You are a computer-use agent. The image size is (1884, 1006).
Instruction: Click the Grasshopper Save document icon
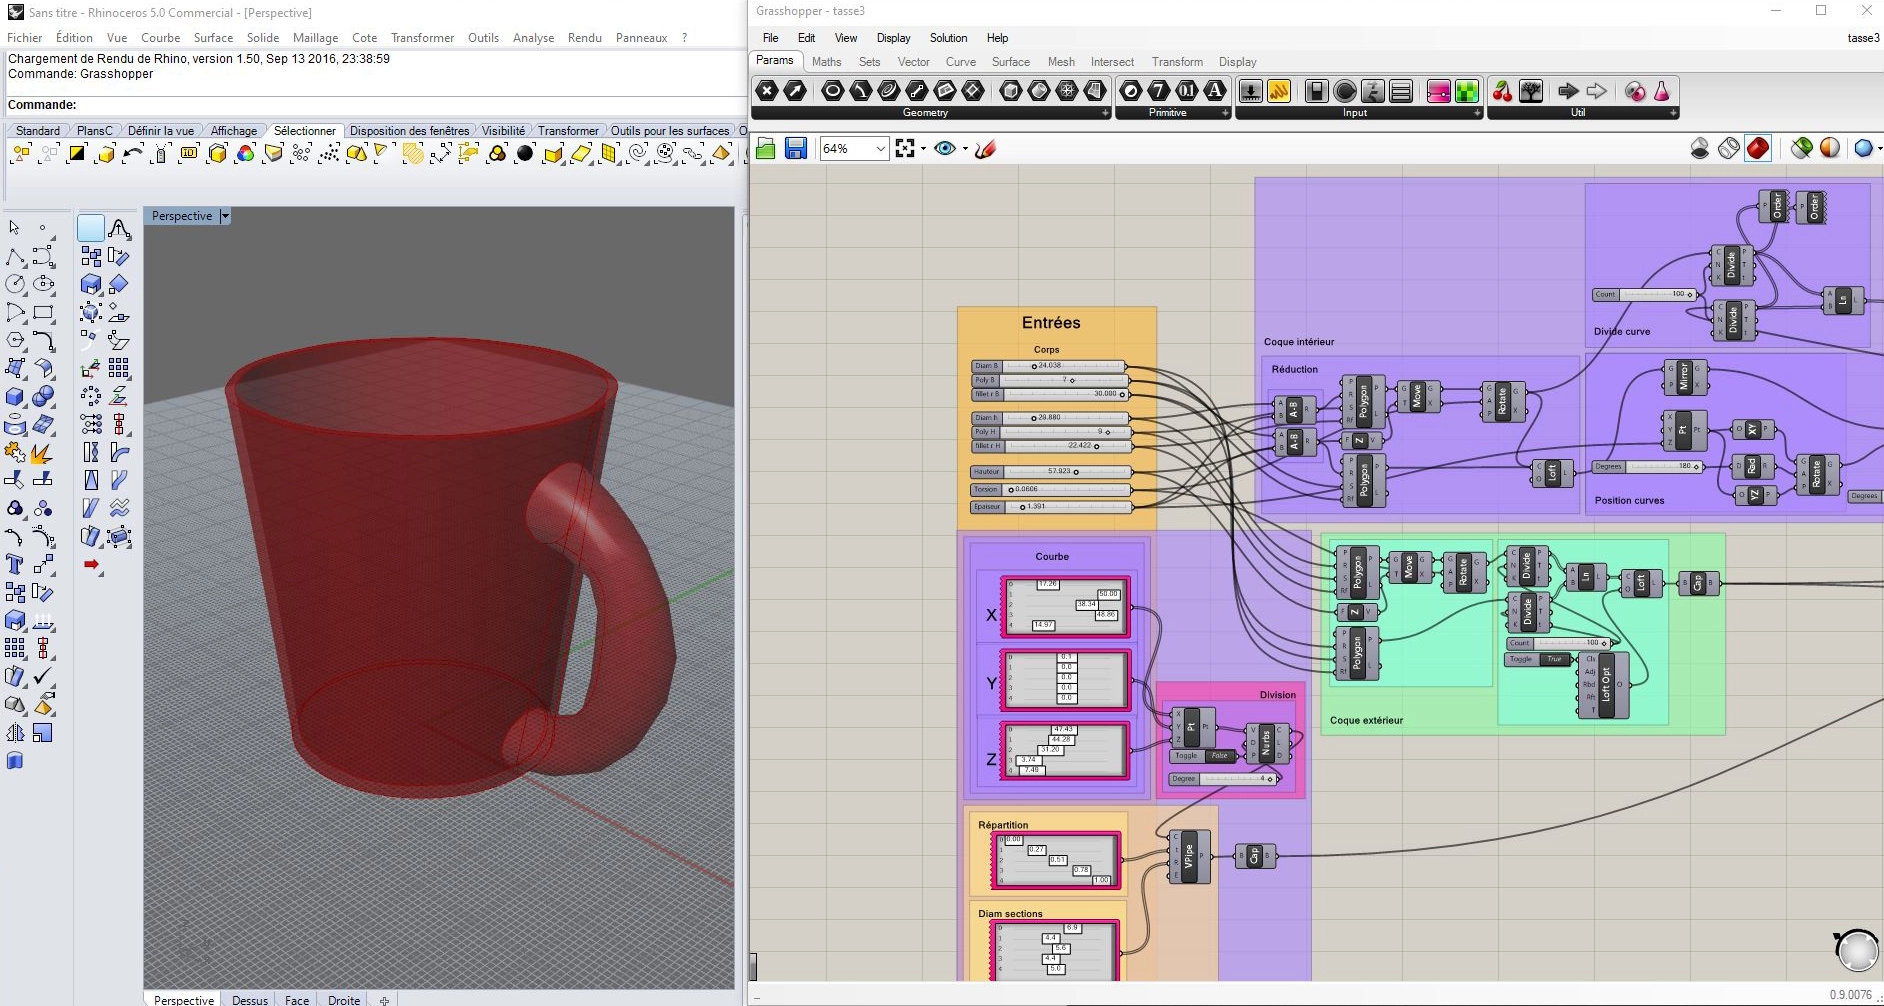point(795,149)
